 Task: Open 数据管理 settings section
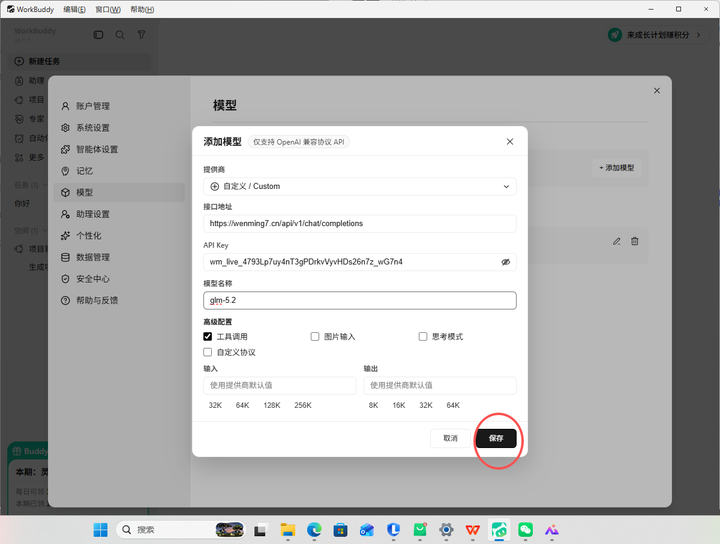[x=119, y=257]
